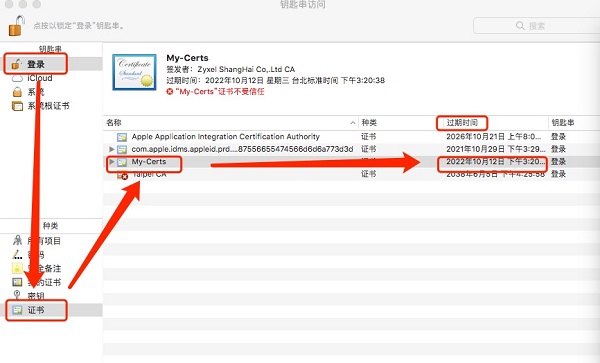Sort by 钥匙串 column header
Image resolution: width=600 pixels, height=363 pixels.
(563, 123)
